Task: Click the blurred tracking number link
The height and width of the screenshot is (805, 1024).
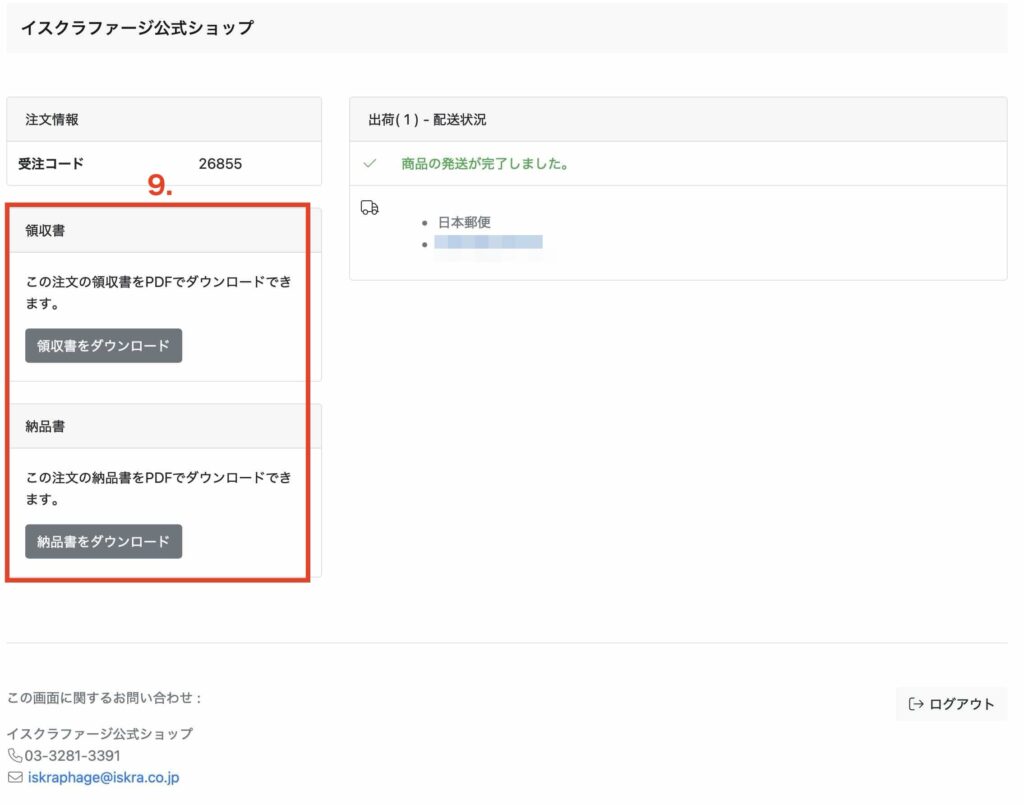Action: point(488,242)
